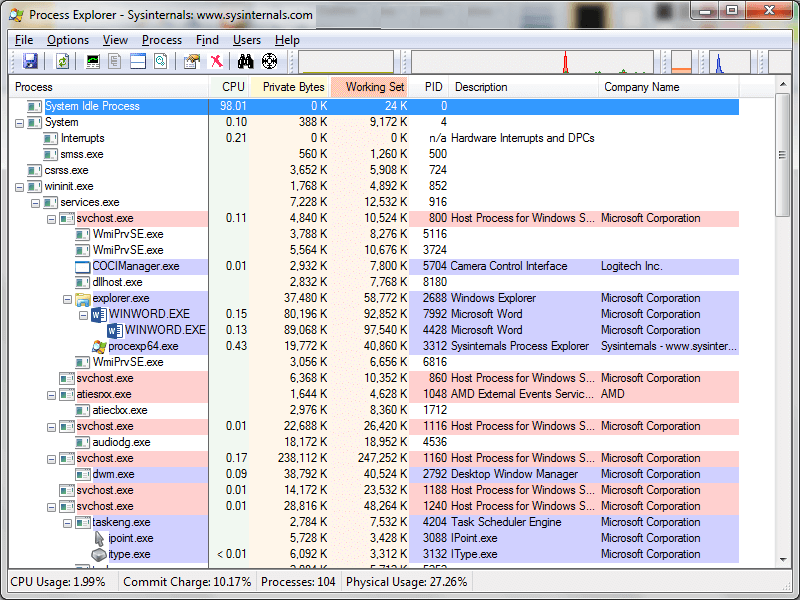Viewport: 800px width, 600px height.
Task: Collapse the atiesrxx.exe tree node
Action: pyautogui.click(x=52, y=395)
